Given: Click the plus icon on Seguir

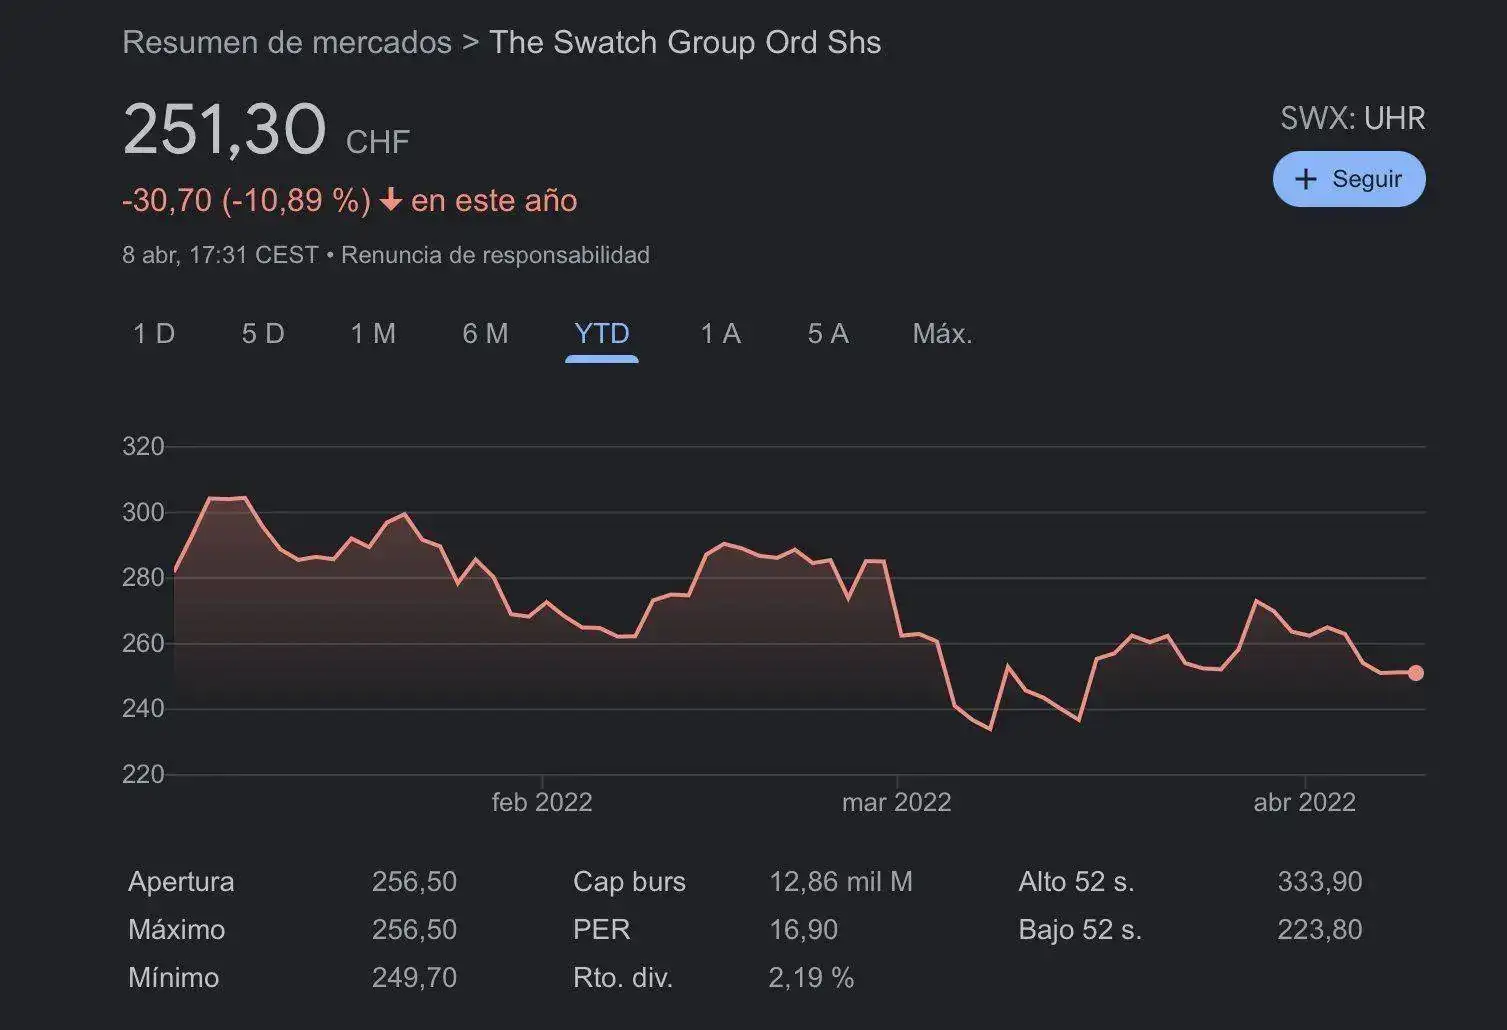Looking at the screenshot, I should click(1305, 179).
